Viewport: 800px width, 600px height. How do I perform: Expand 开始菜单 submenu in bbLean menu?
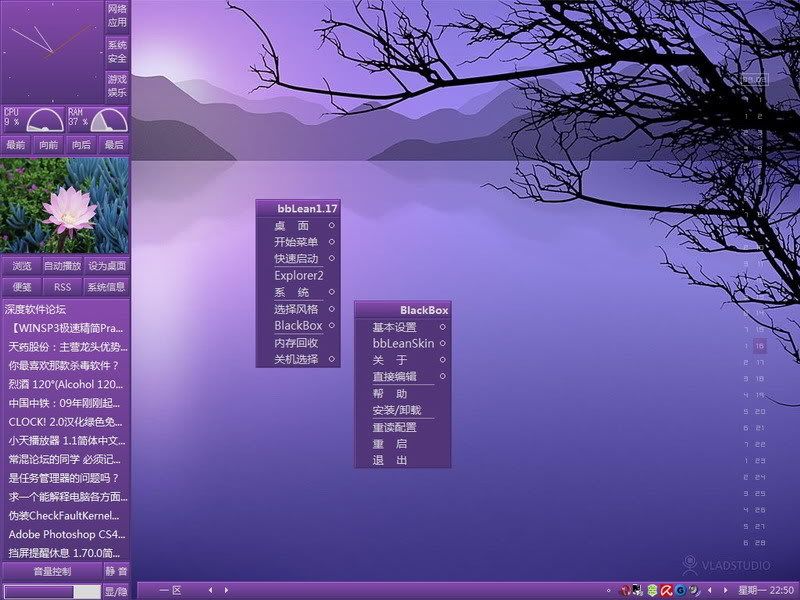tap(298, 242)
